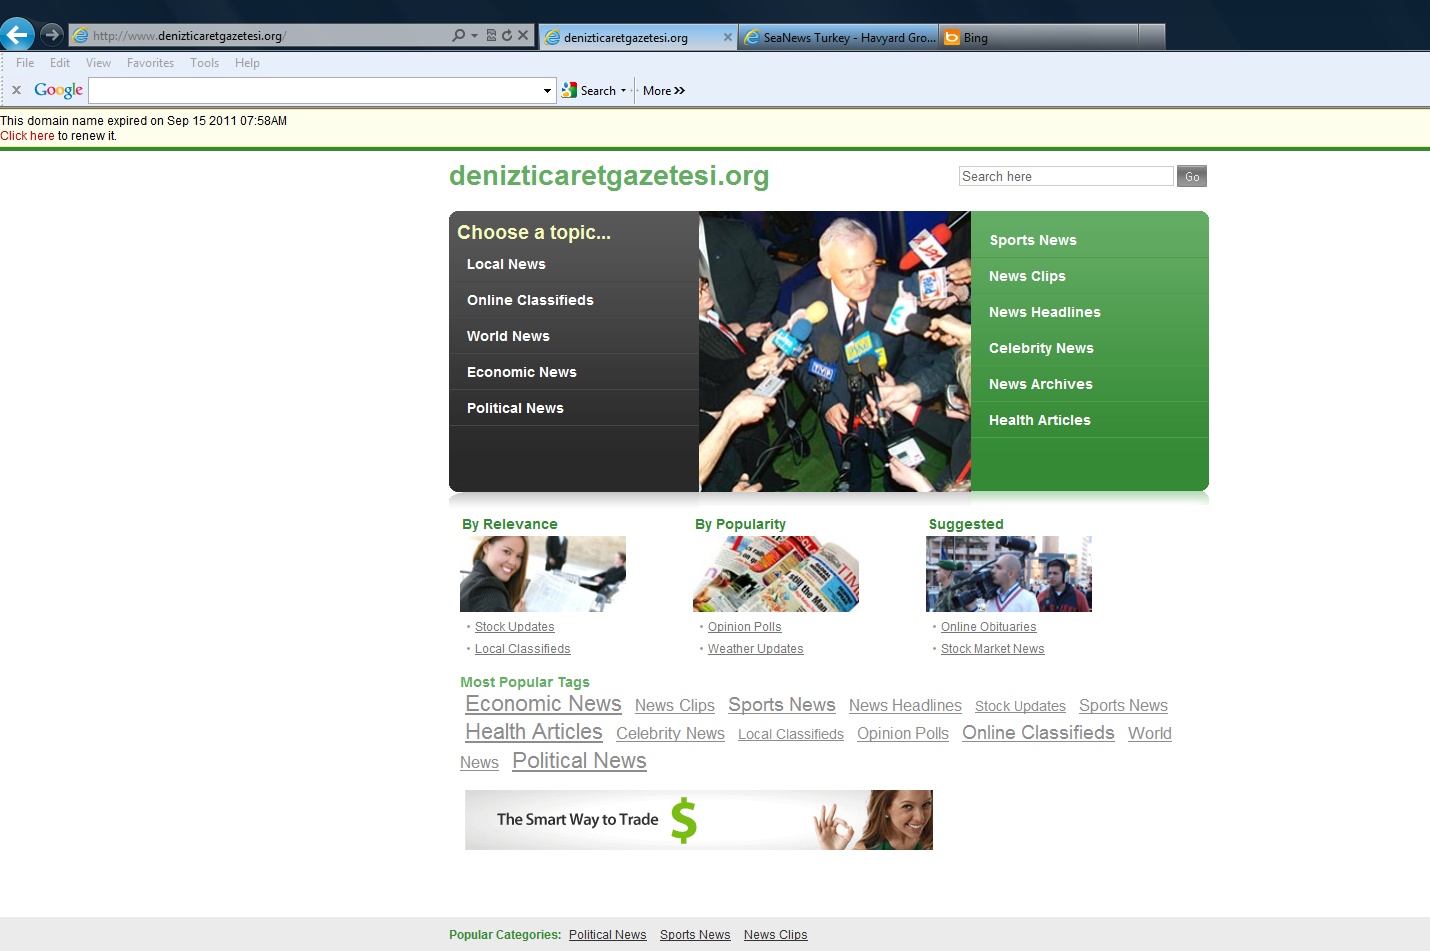Viewport: 1430px width, 951px height.
Task: Click the Compatibility View icon in address bar
Action: click(x=491, y=35)
